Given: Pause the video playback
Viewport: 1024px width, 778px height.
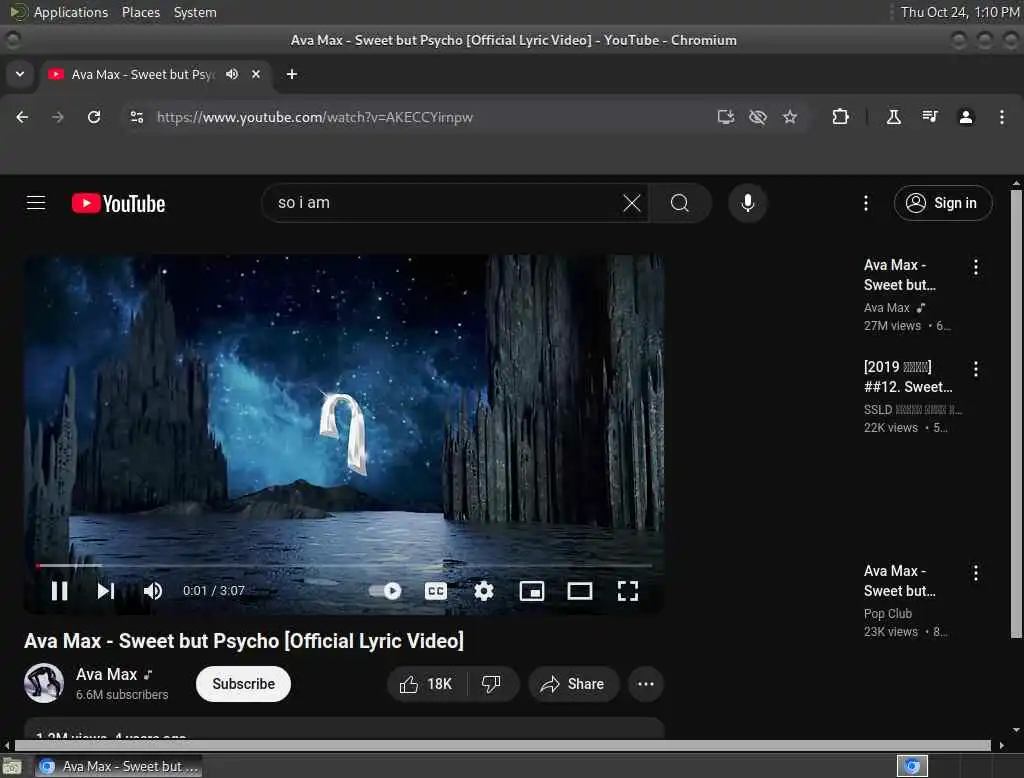Looking at the screenshot, I should tap(59, 591).
